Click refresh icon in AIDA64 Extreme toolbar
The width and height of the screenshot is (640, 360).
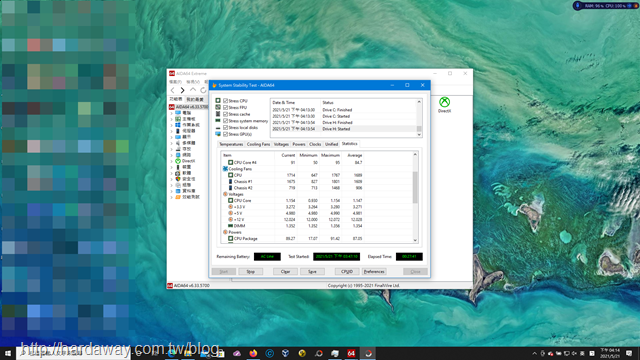click(203, 90)
